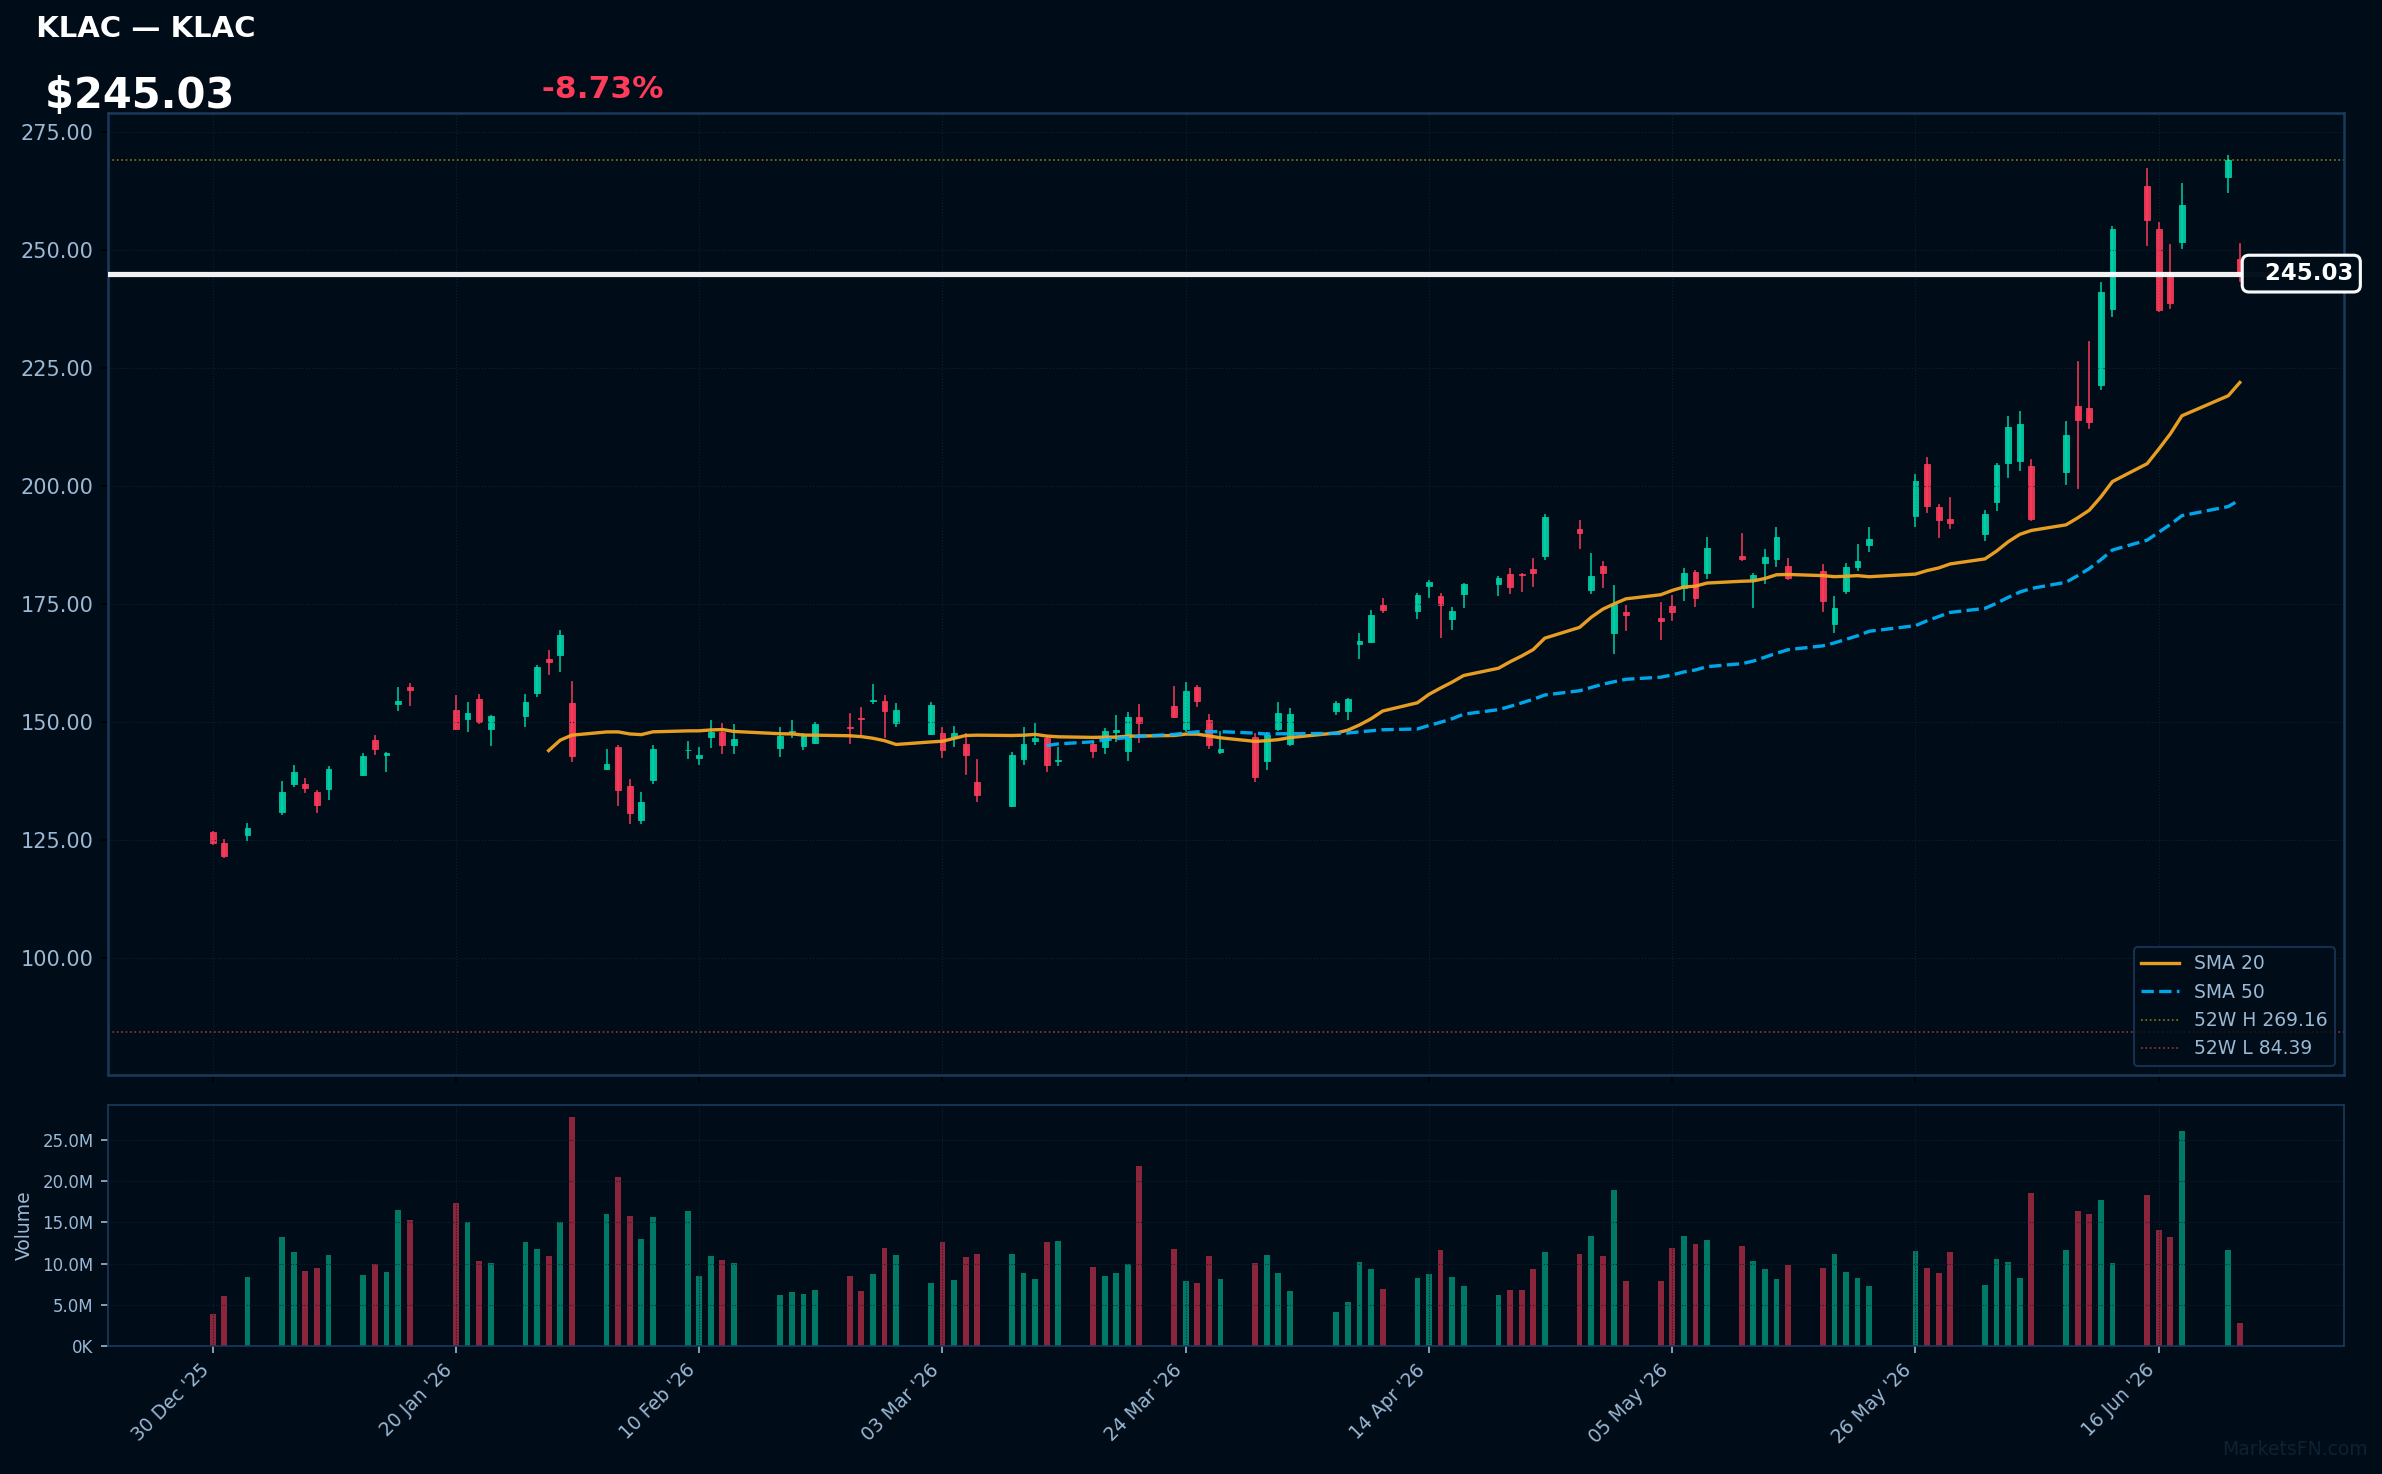Screen dimensions: 2382x1474
Task: Select the large "$245.03" price heading
Action: (139, 94)
